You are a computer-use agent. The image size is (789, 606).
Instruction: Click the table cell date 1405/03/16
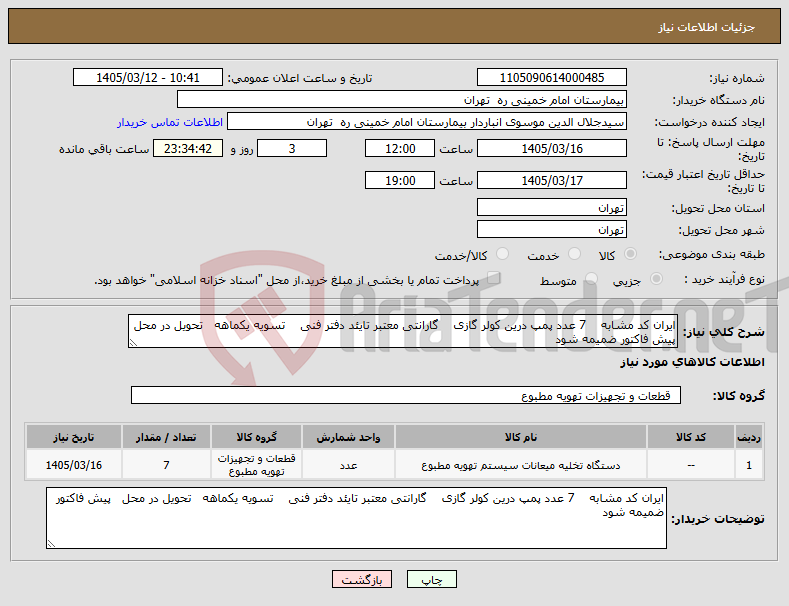pos(73,465)
